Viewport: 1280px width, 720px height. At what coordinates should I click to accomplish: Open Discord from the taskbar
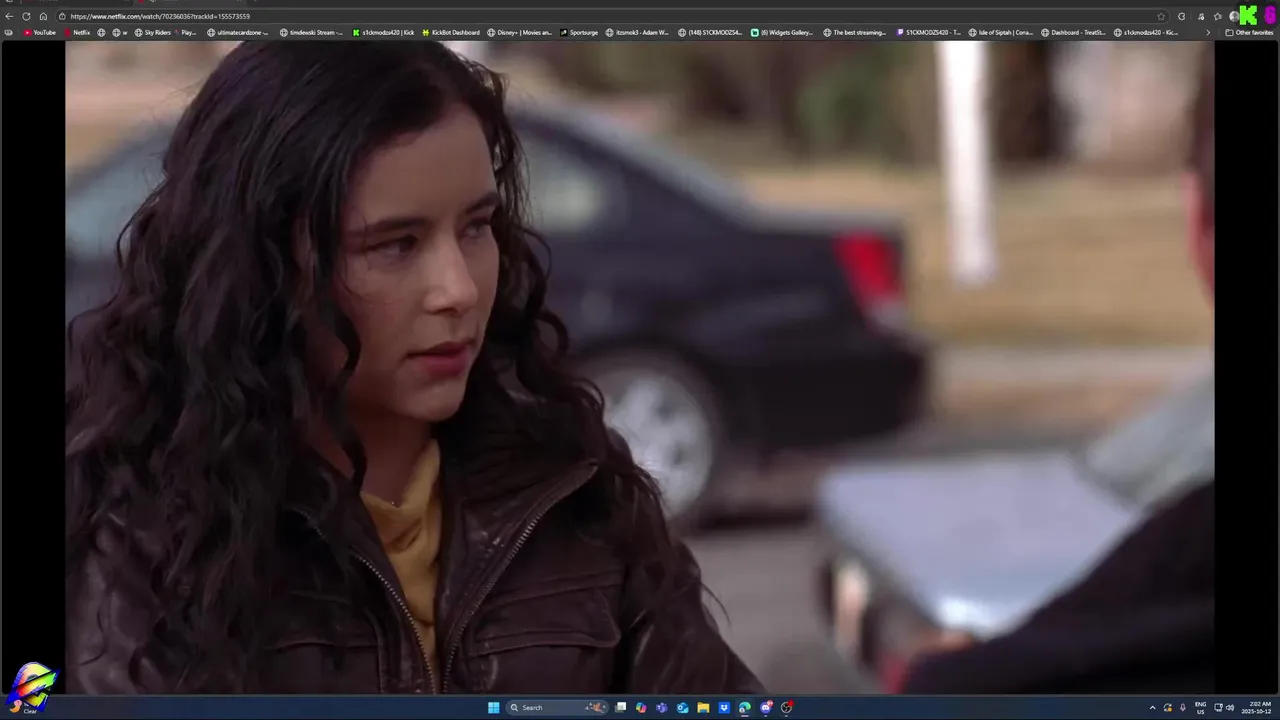(766, 707)
